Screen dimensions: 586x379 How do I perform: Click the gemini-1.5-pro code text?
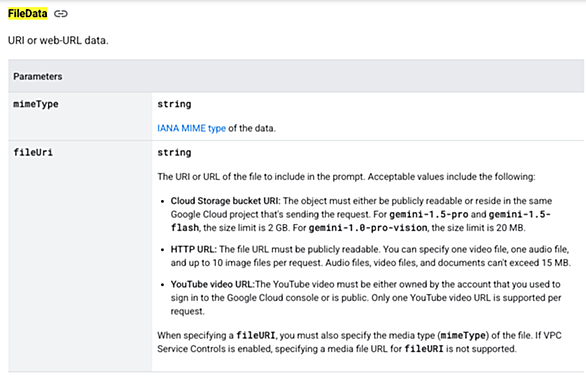tap(429, 215)
